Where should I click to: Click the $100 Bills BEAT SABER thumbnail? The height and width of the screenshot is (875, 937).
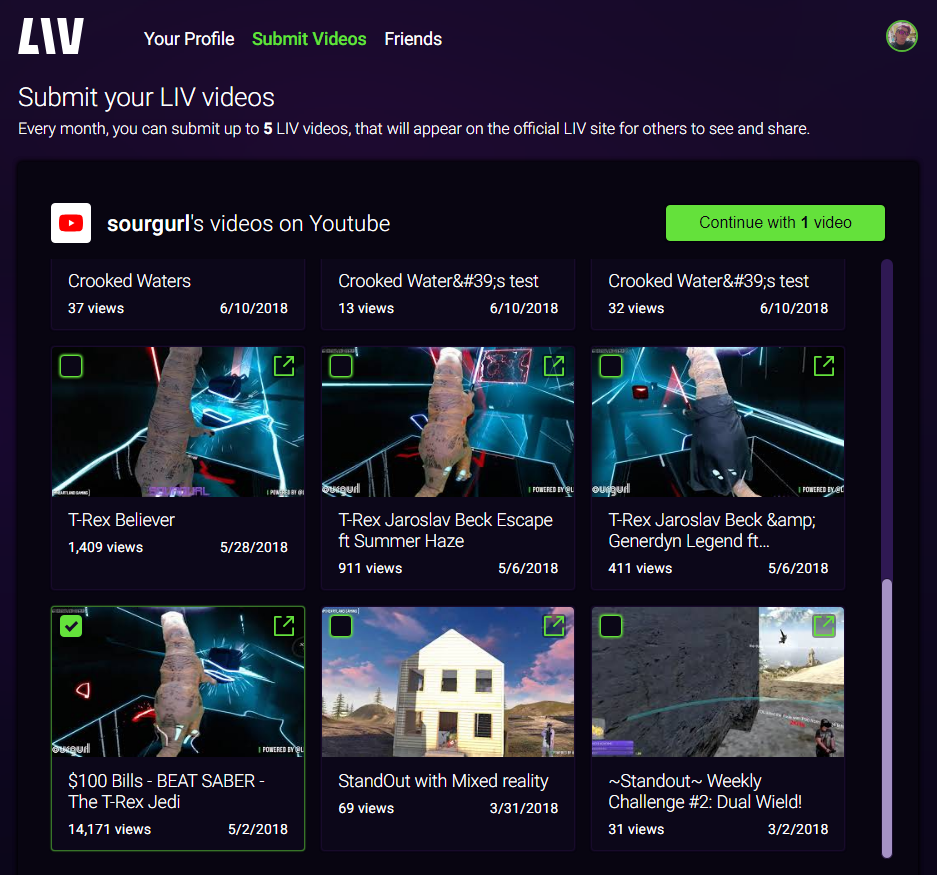tap(178, 682)
